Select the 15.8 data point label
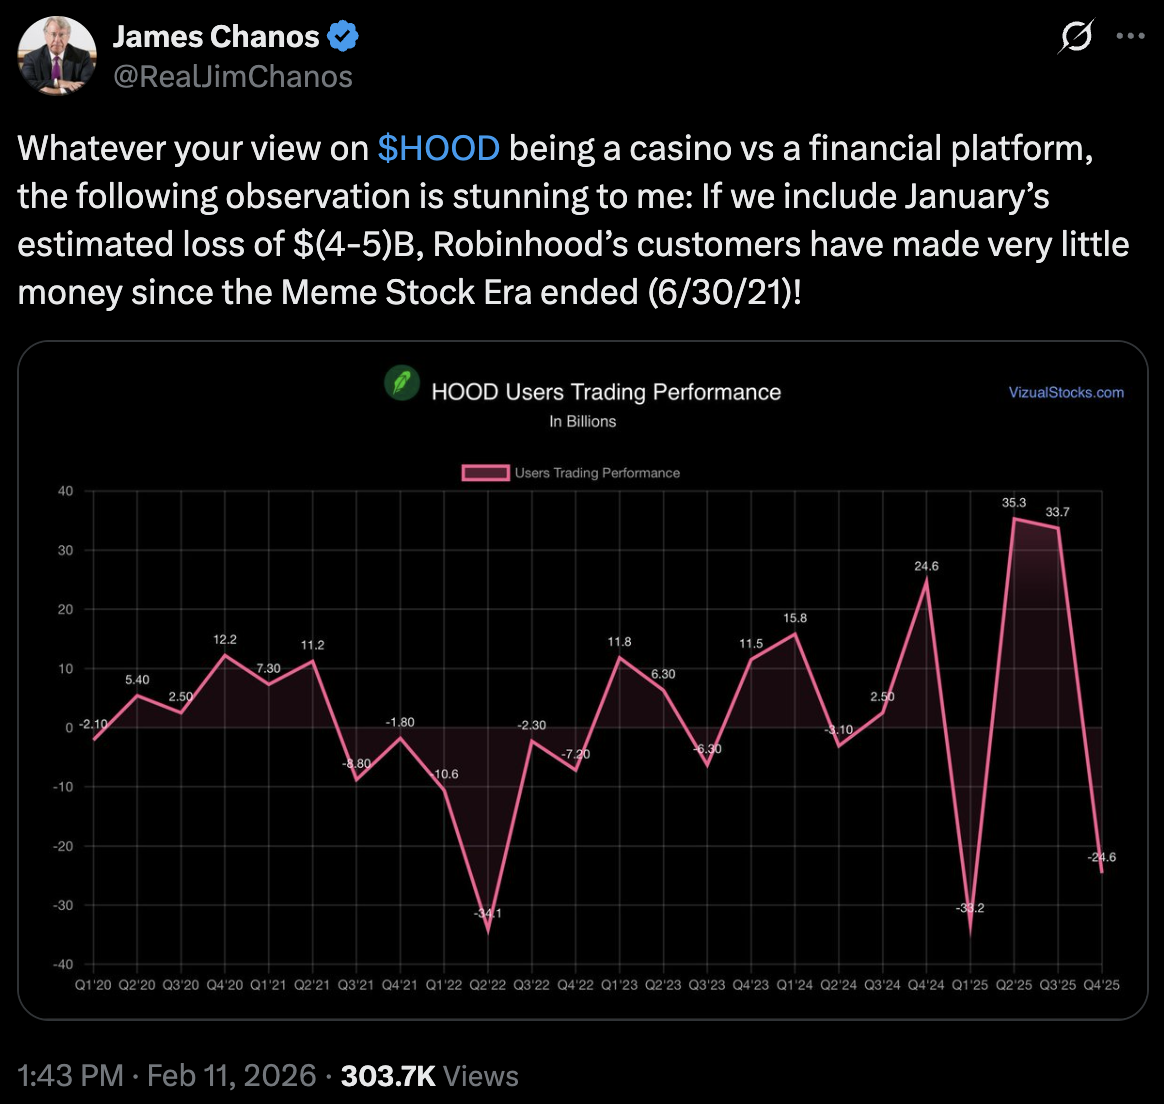Viewport: 1164px width, 1104px height. (x=795, y=618)
